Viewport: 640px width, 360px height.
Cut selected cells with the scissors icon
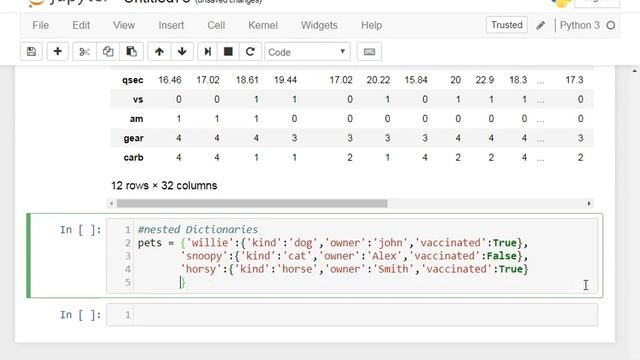point(84,52)
